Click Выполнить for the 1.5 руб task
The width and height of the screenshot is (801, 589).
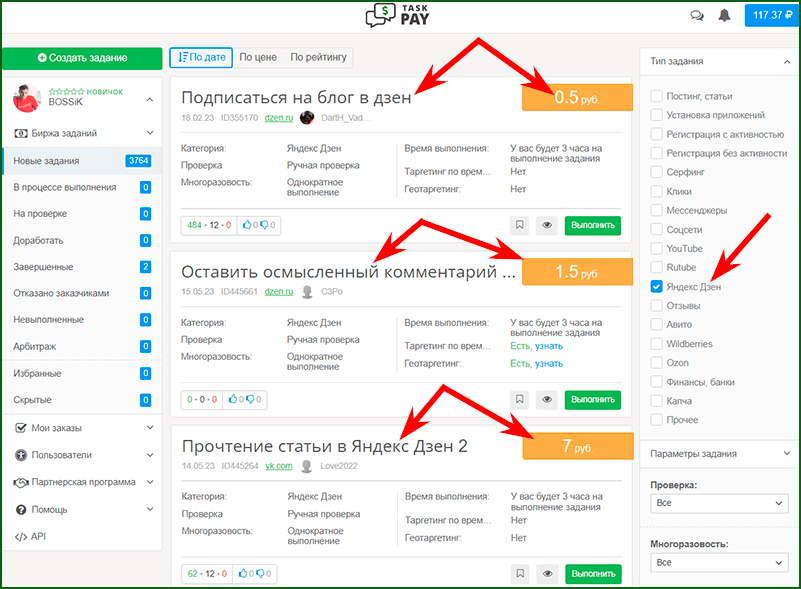coord(593,399)
